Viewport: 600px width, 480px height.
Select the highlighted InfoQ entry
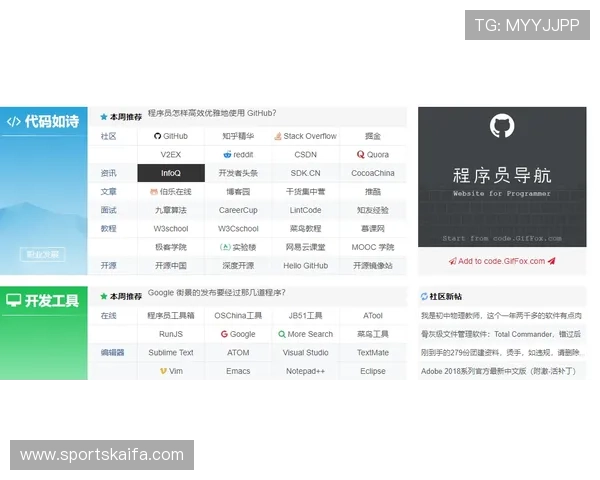tap(171, 173)
